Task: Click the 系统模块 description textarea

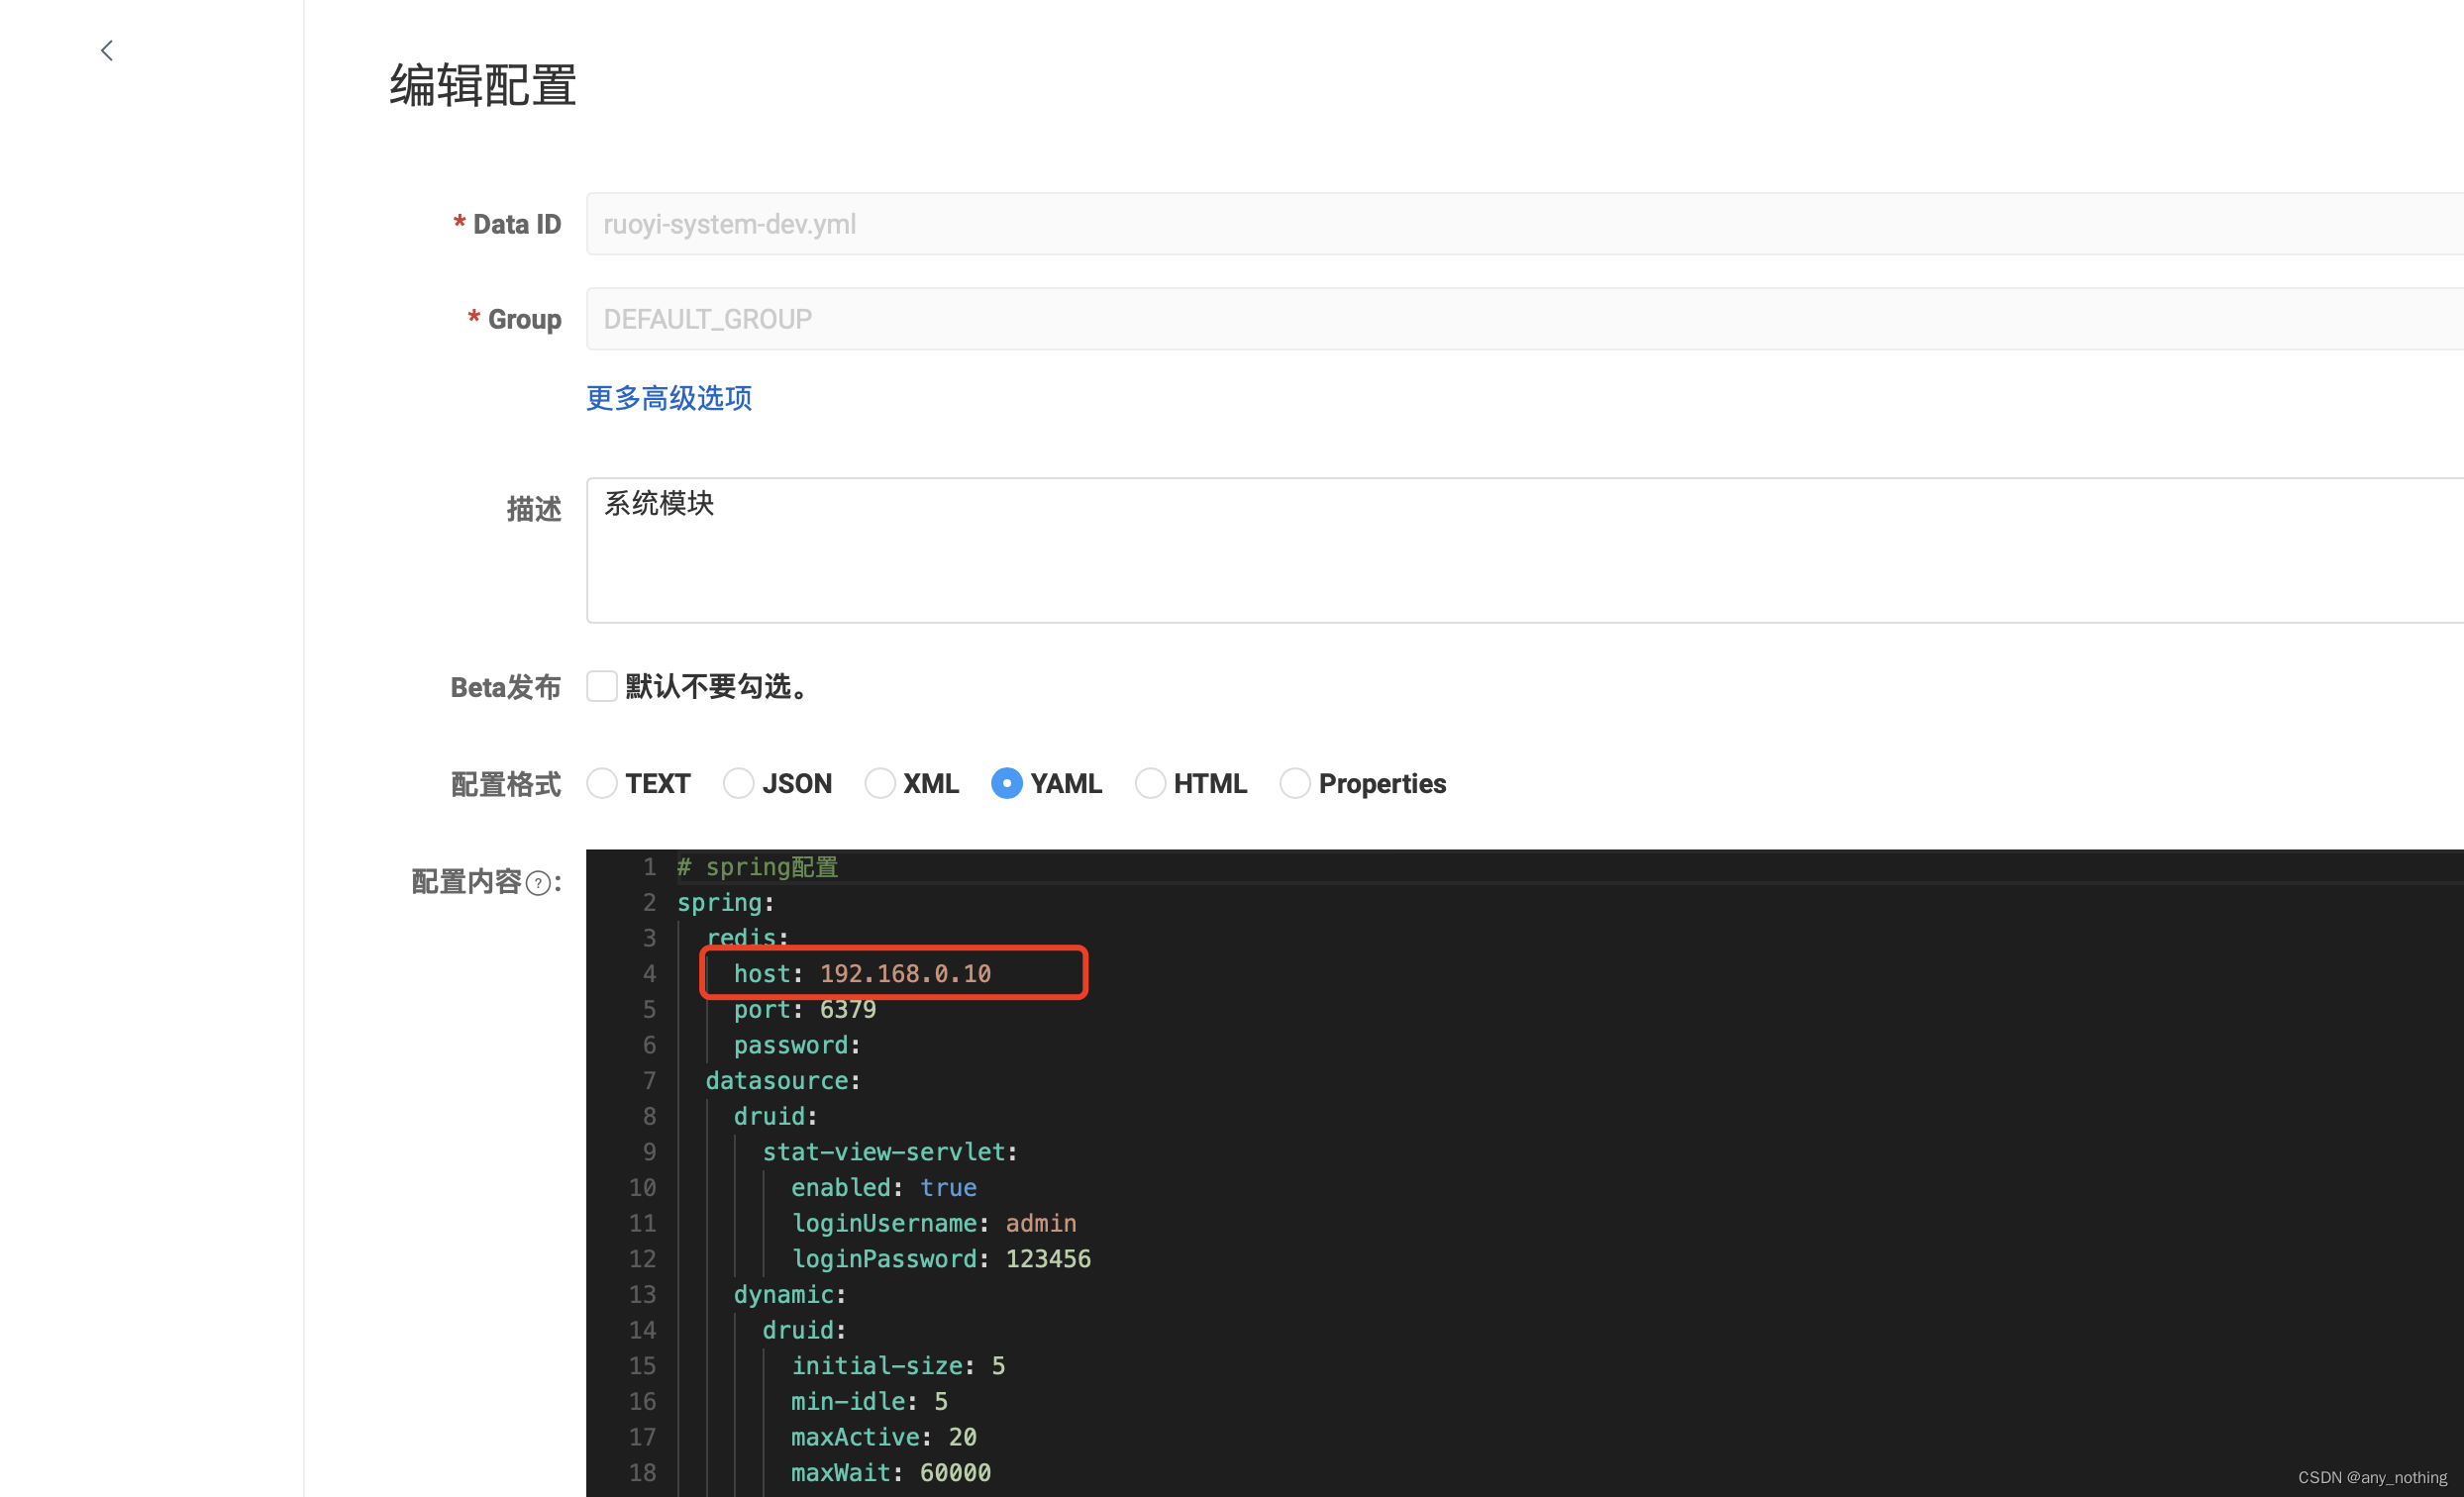Action: (1000, 550)
